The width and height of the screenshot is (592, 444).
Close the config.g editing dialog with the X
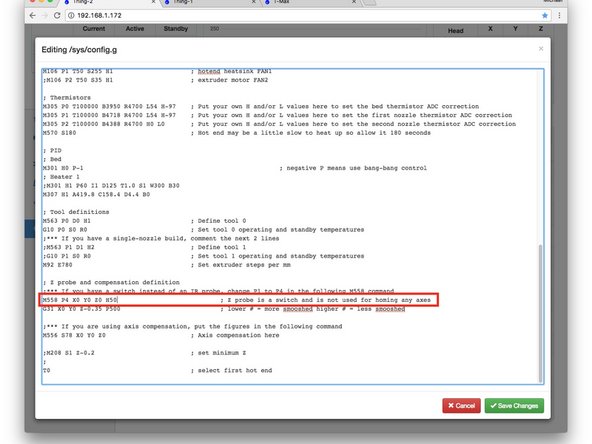(541, 49)
